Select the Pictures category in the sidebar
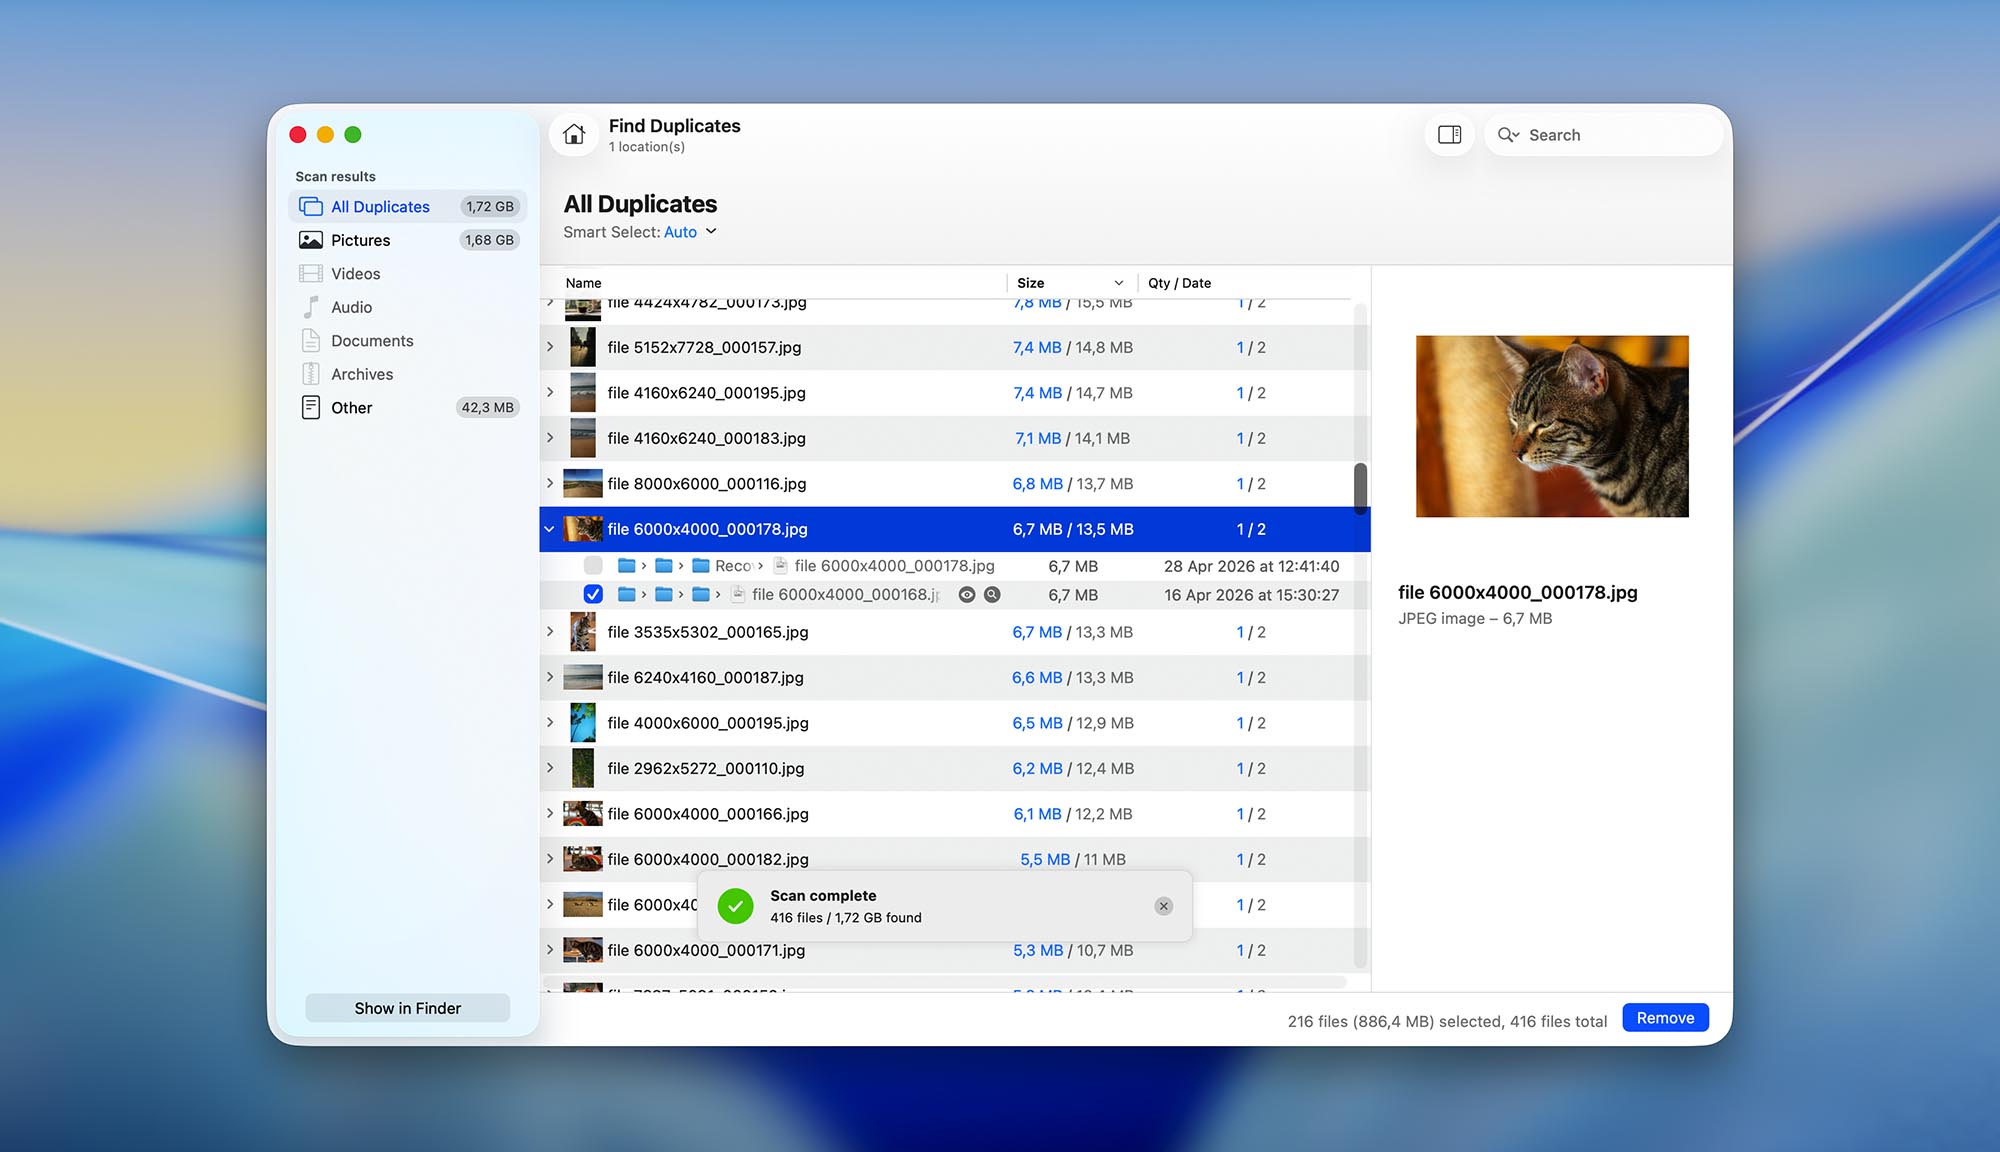Screen dimensions: 2000x1152 (x=358, y=239)
